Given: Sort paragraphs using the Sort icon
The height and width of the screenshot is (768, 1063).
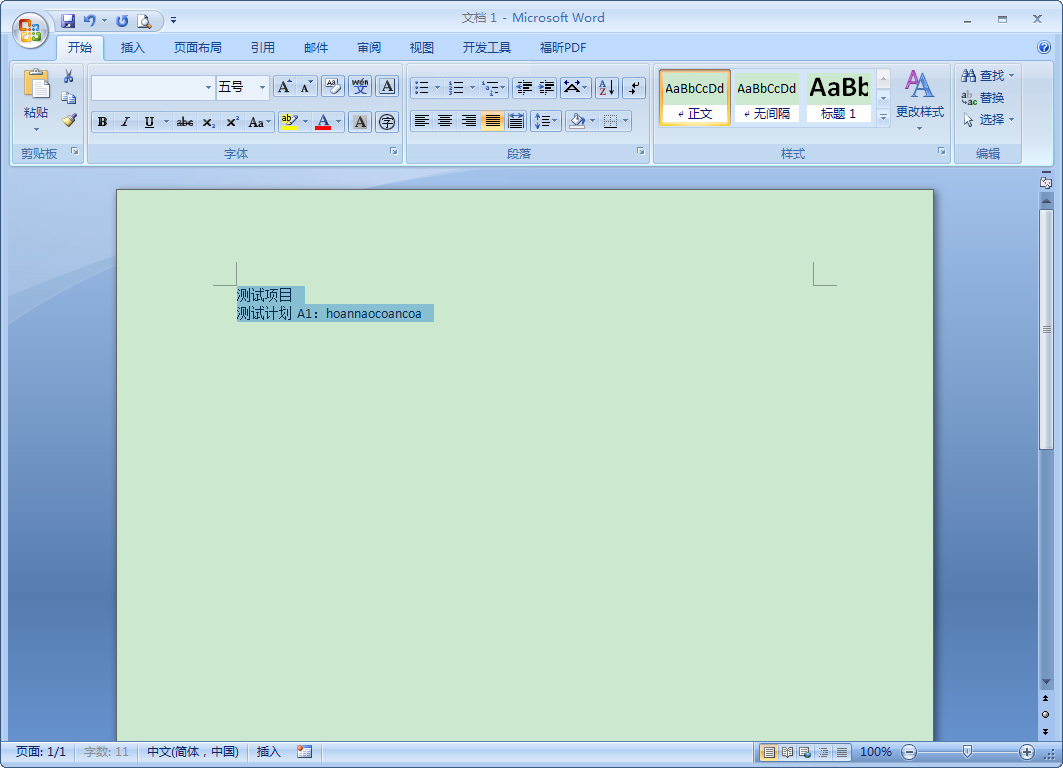Looking at the screenshot, I should click(606, 89).
